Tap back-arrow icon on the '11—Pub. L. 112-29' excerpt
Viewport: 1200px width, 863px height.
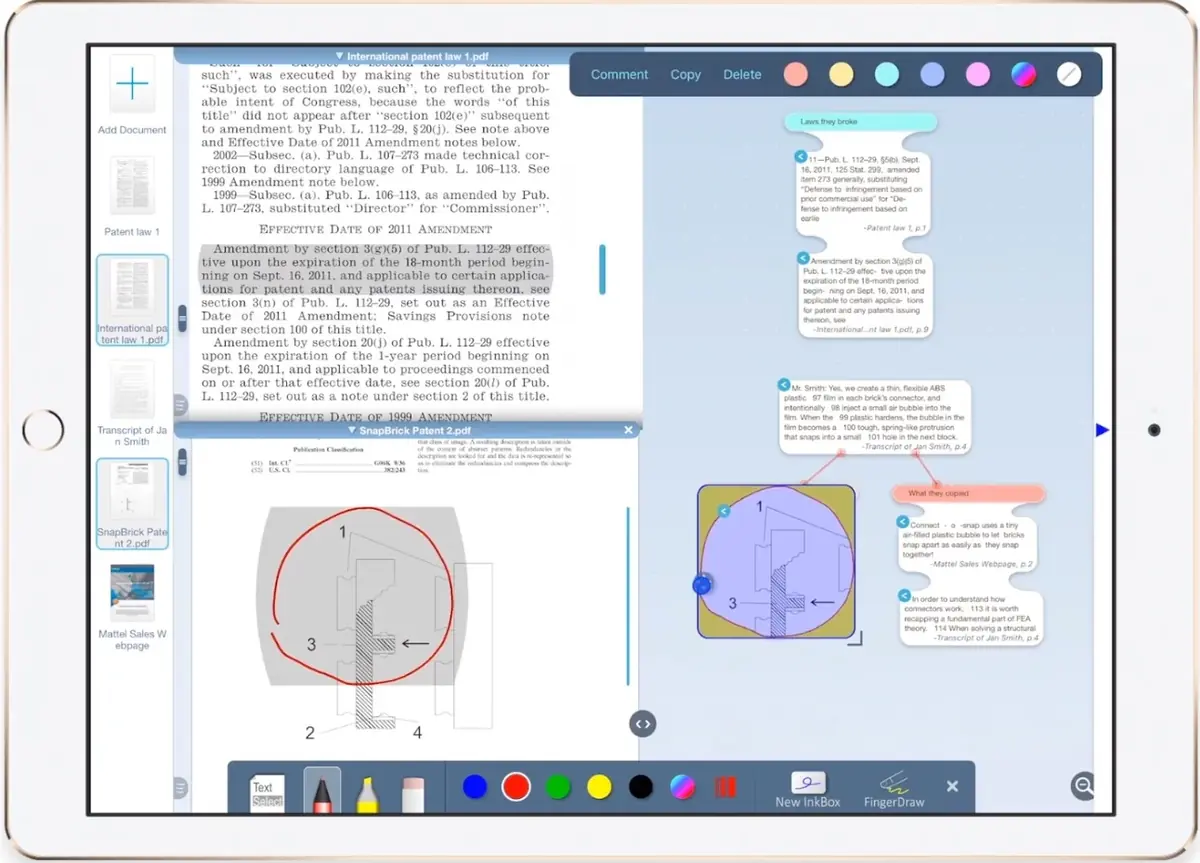click(801, 157)
